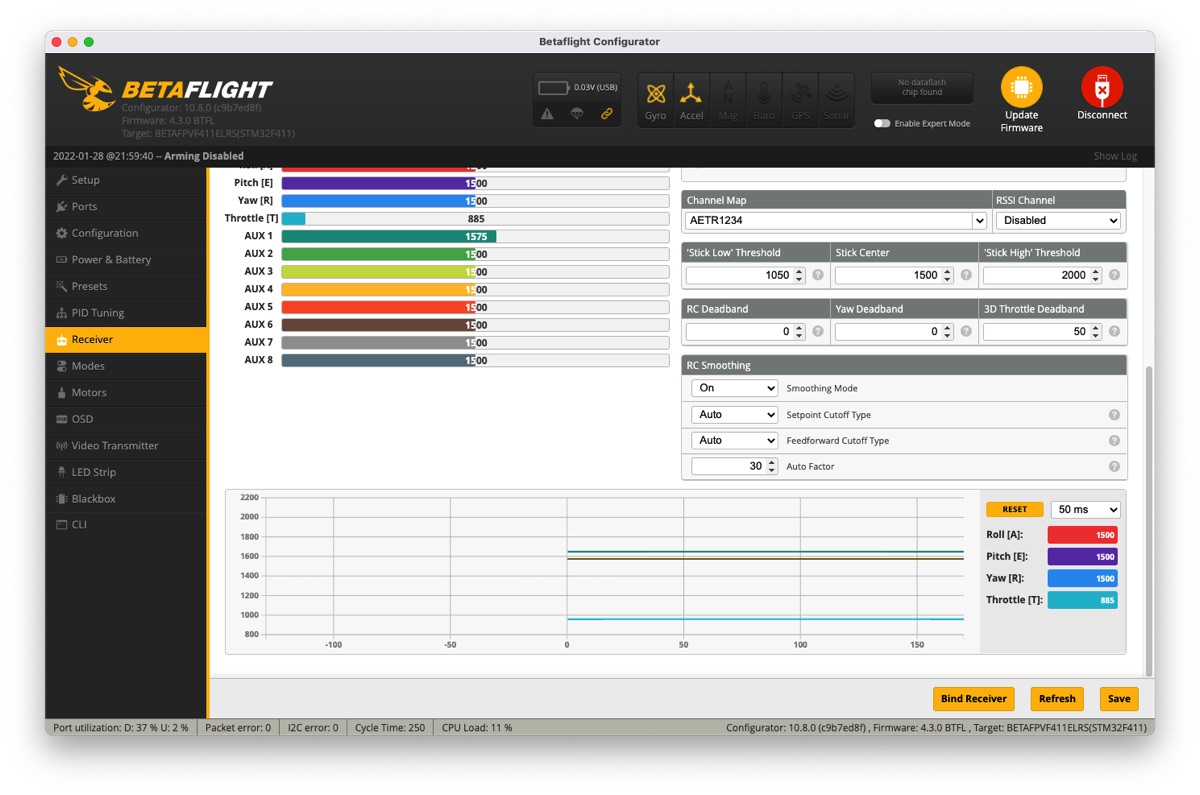
Task: Click the Throttle [T] cyan legend swatch
Action: [1082, 600]
